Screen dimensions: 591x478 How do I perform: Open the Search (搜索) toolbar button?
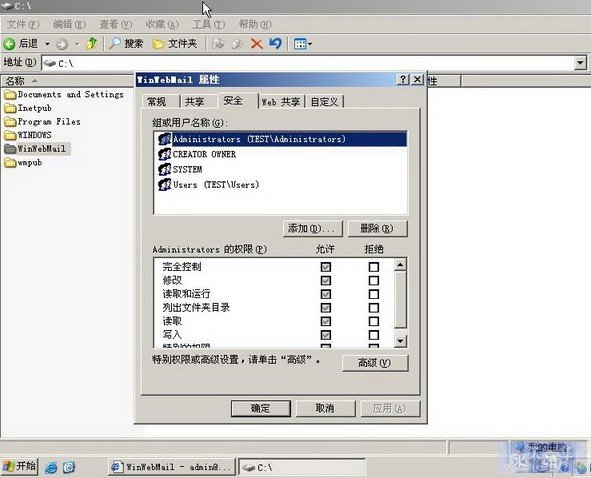pyautogui.click(x=126, y=44)
